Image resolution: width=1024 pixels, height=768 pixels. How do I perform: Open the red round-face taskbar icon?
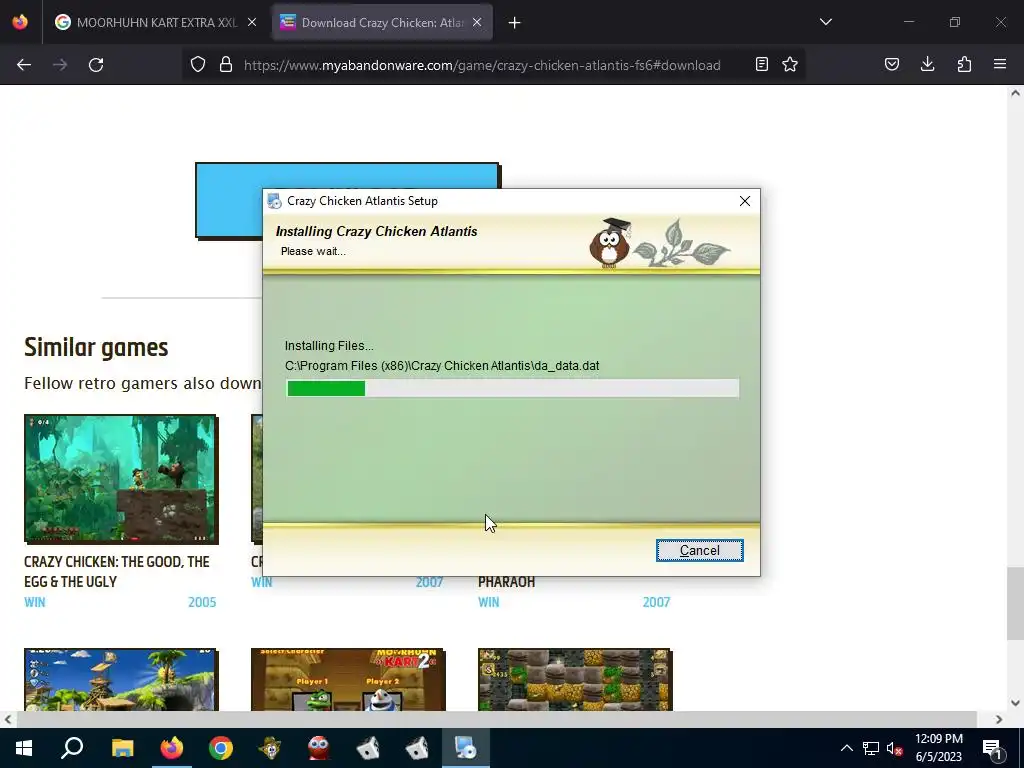click(x=319, y=748)
